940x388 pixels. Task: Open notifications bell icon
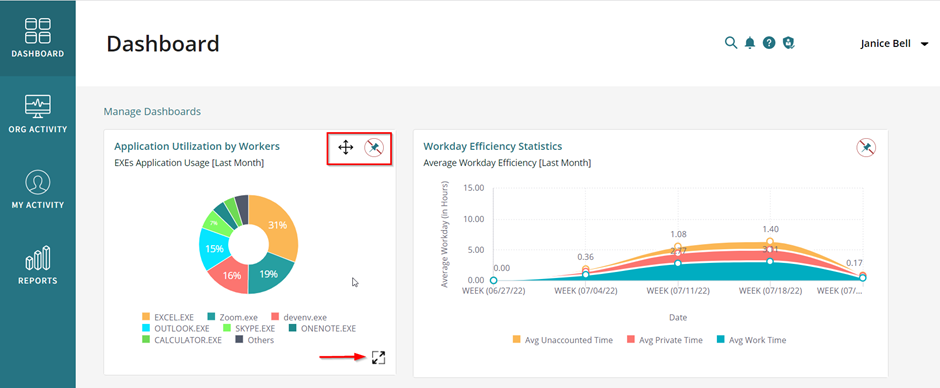[749, 43]
